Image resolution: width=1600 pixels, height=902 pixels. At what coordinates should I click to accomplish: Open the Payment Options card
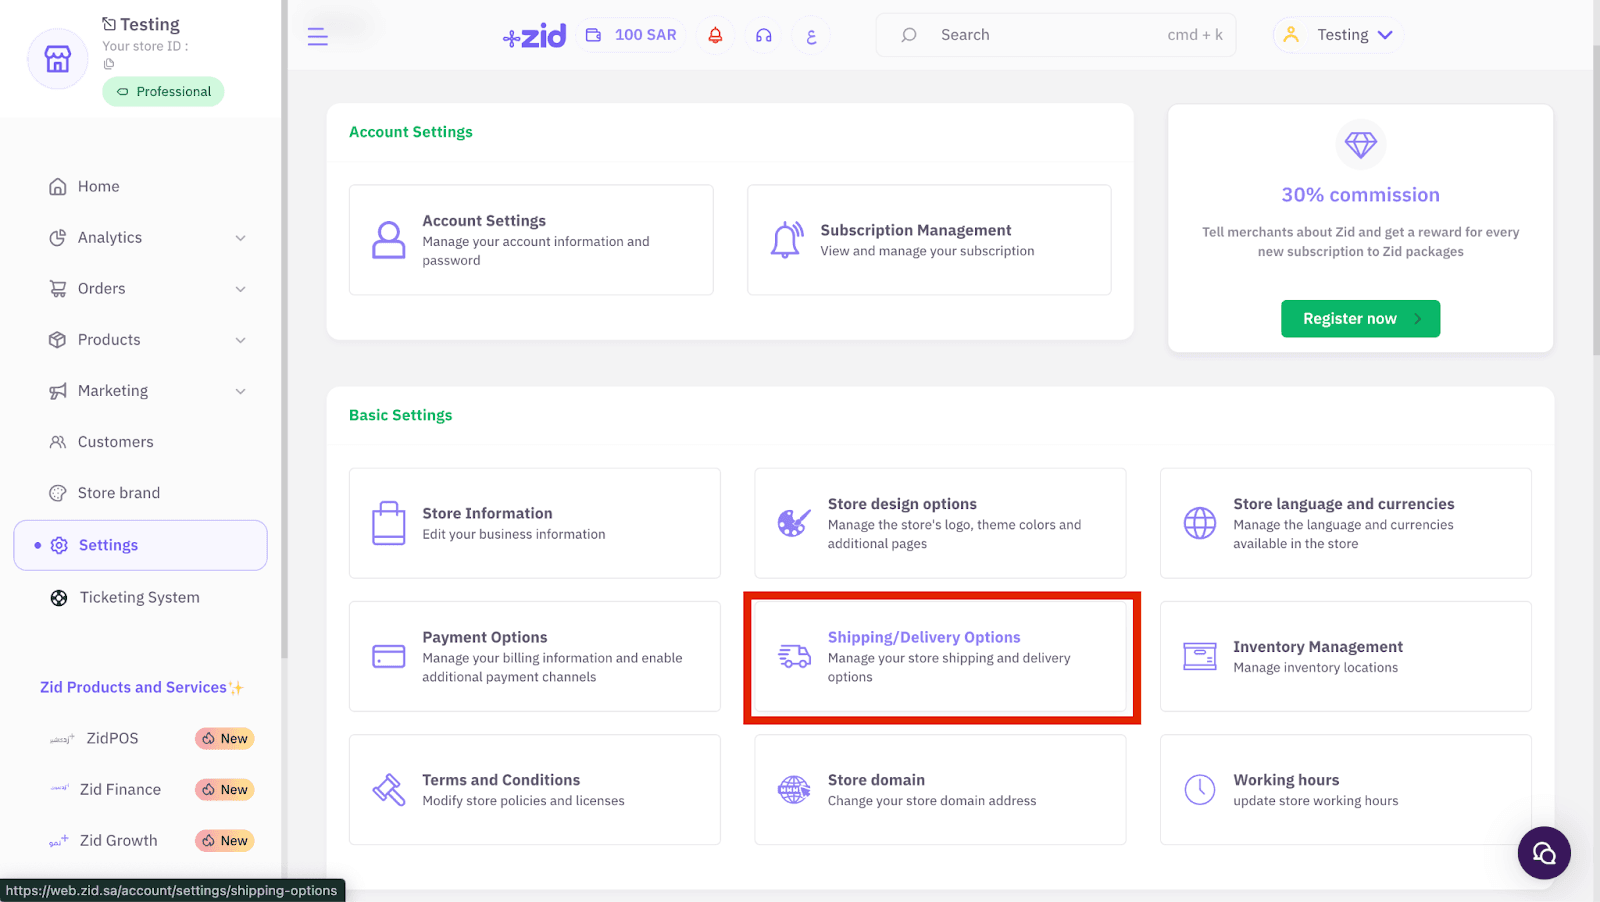(534, 657)
